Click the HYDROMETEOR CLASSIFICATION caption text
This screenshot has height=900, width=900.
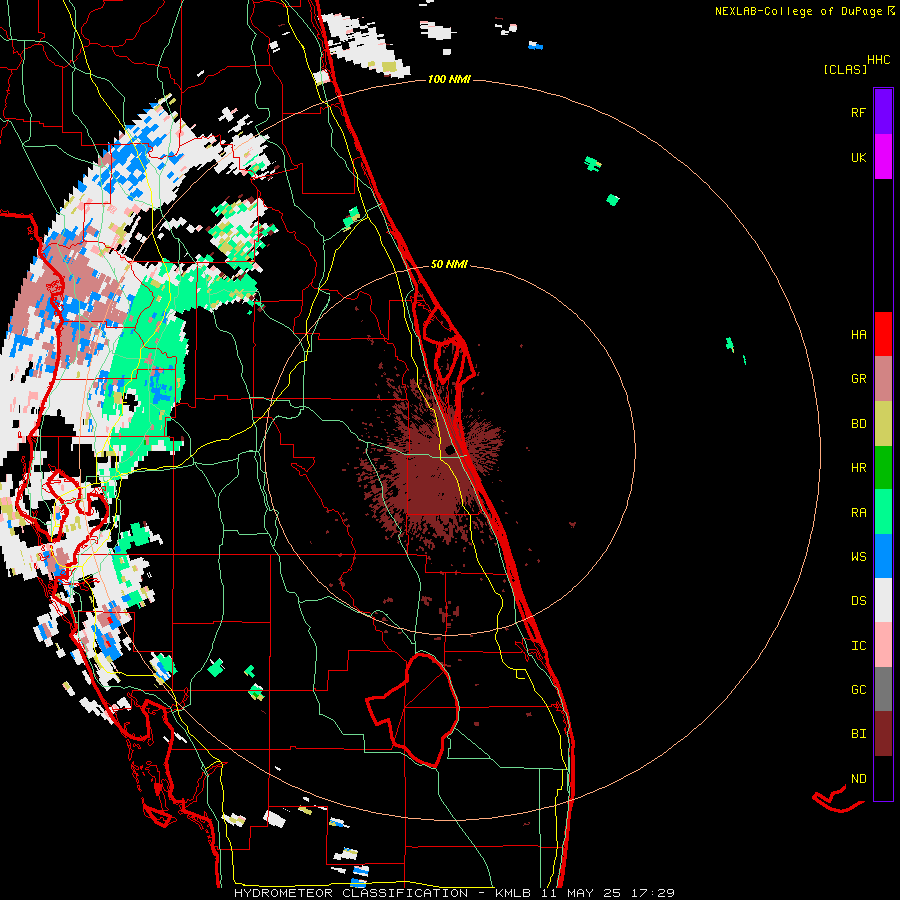[351, 893]
